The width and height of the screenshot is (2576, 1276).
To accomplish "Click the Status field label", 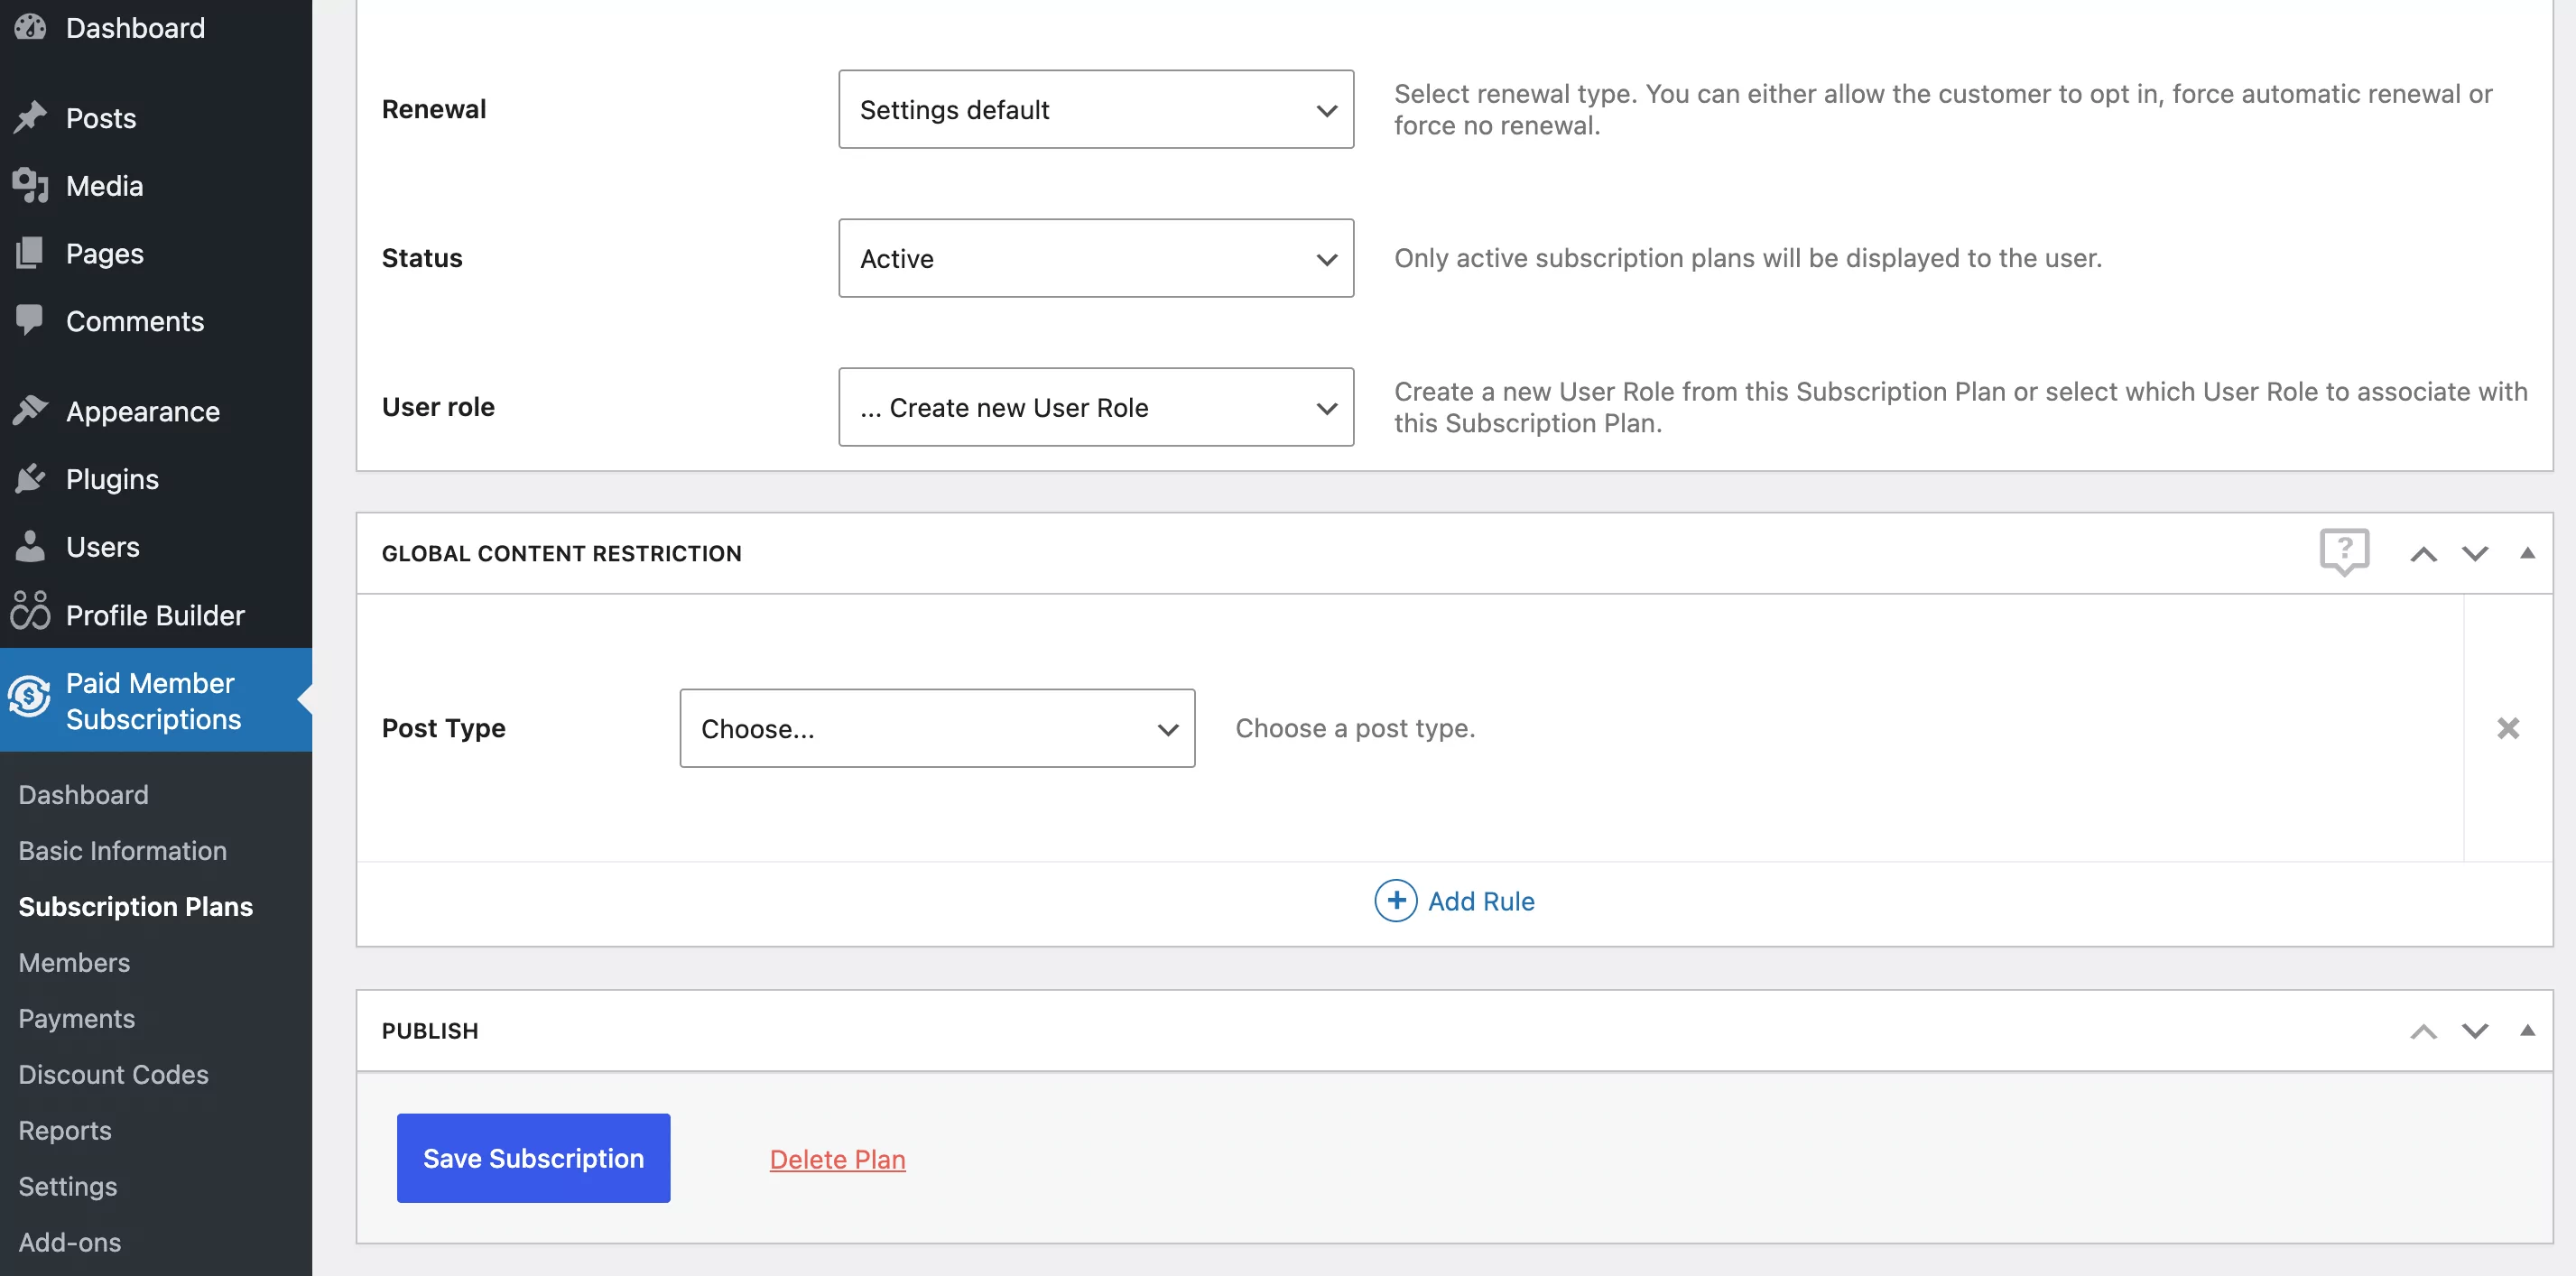I will pyautogui.click(x=422, y=258).
